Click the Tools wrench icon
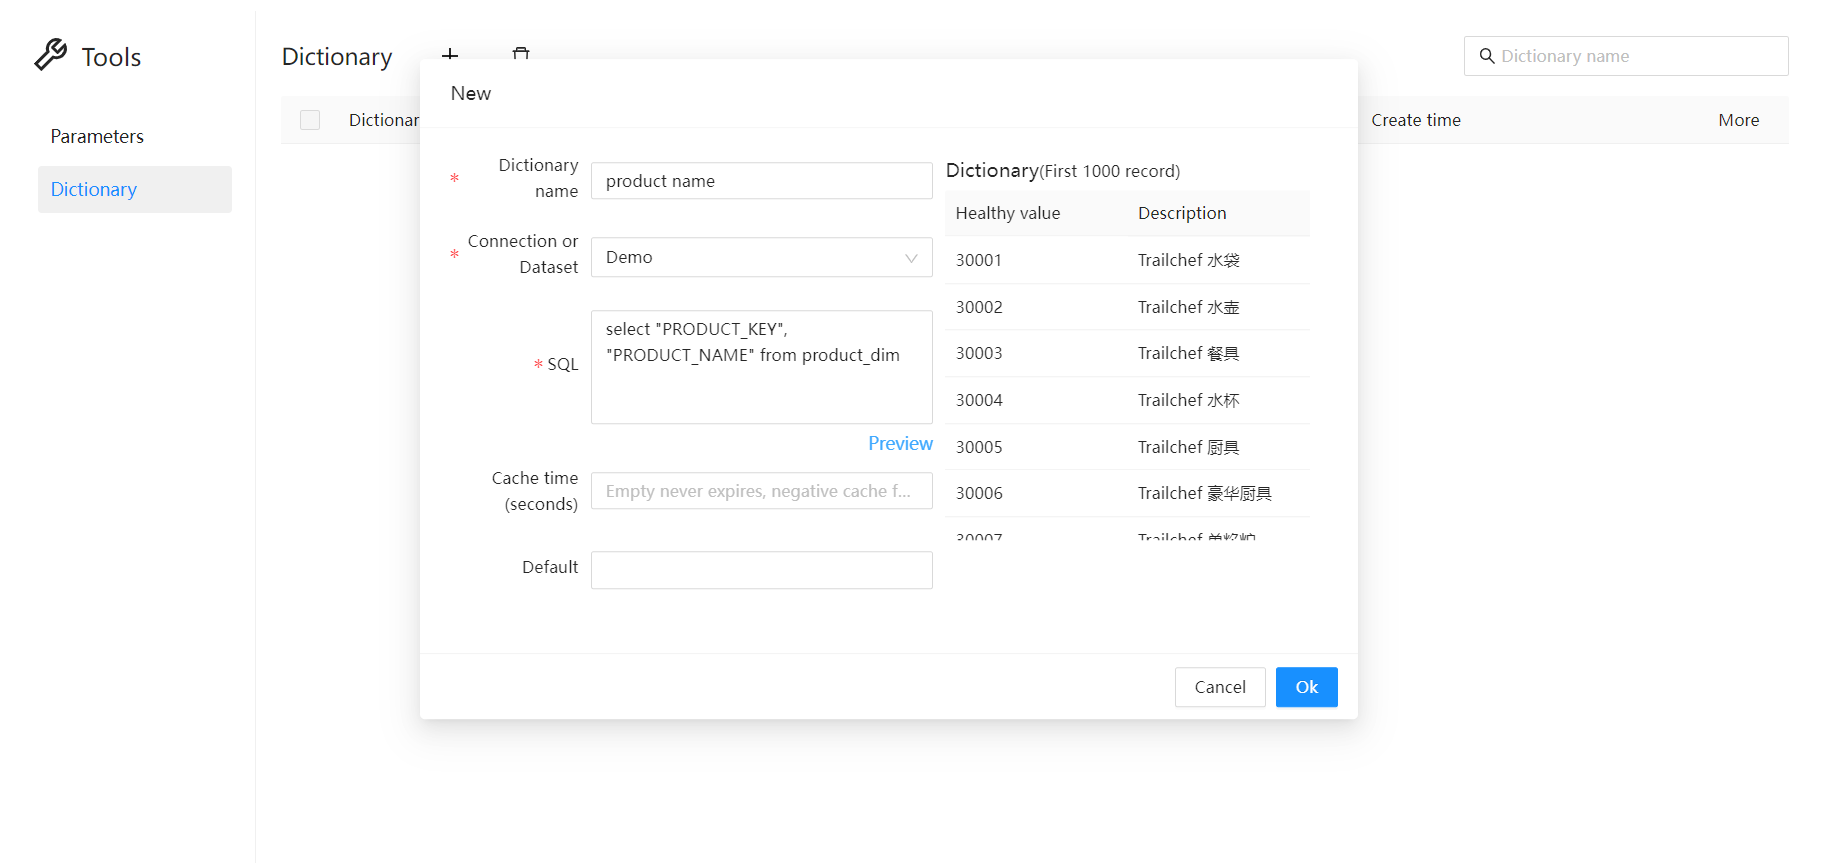The height and width of the screenshot is (865, 1839). [50, 55]
